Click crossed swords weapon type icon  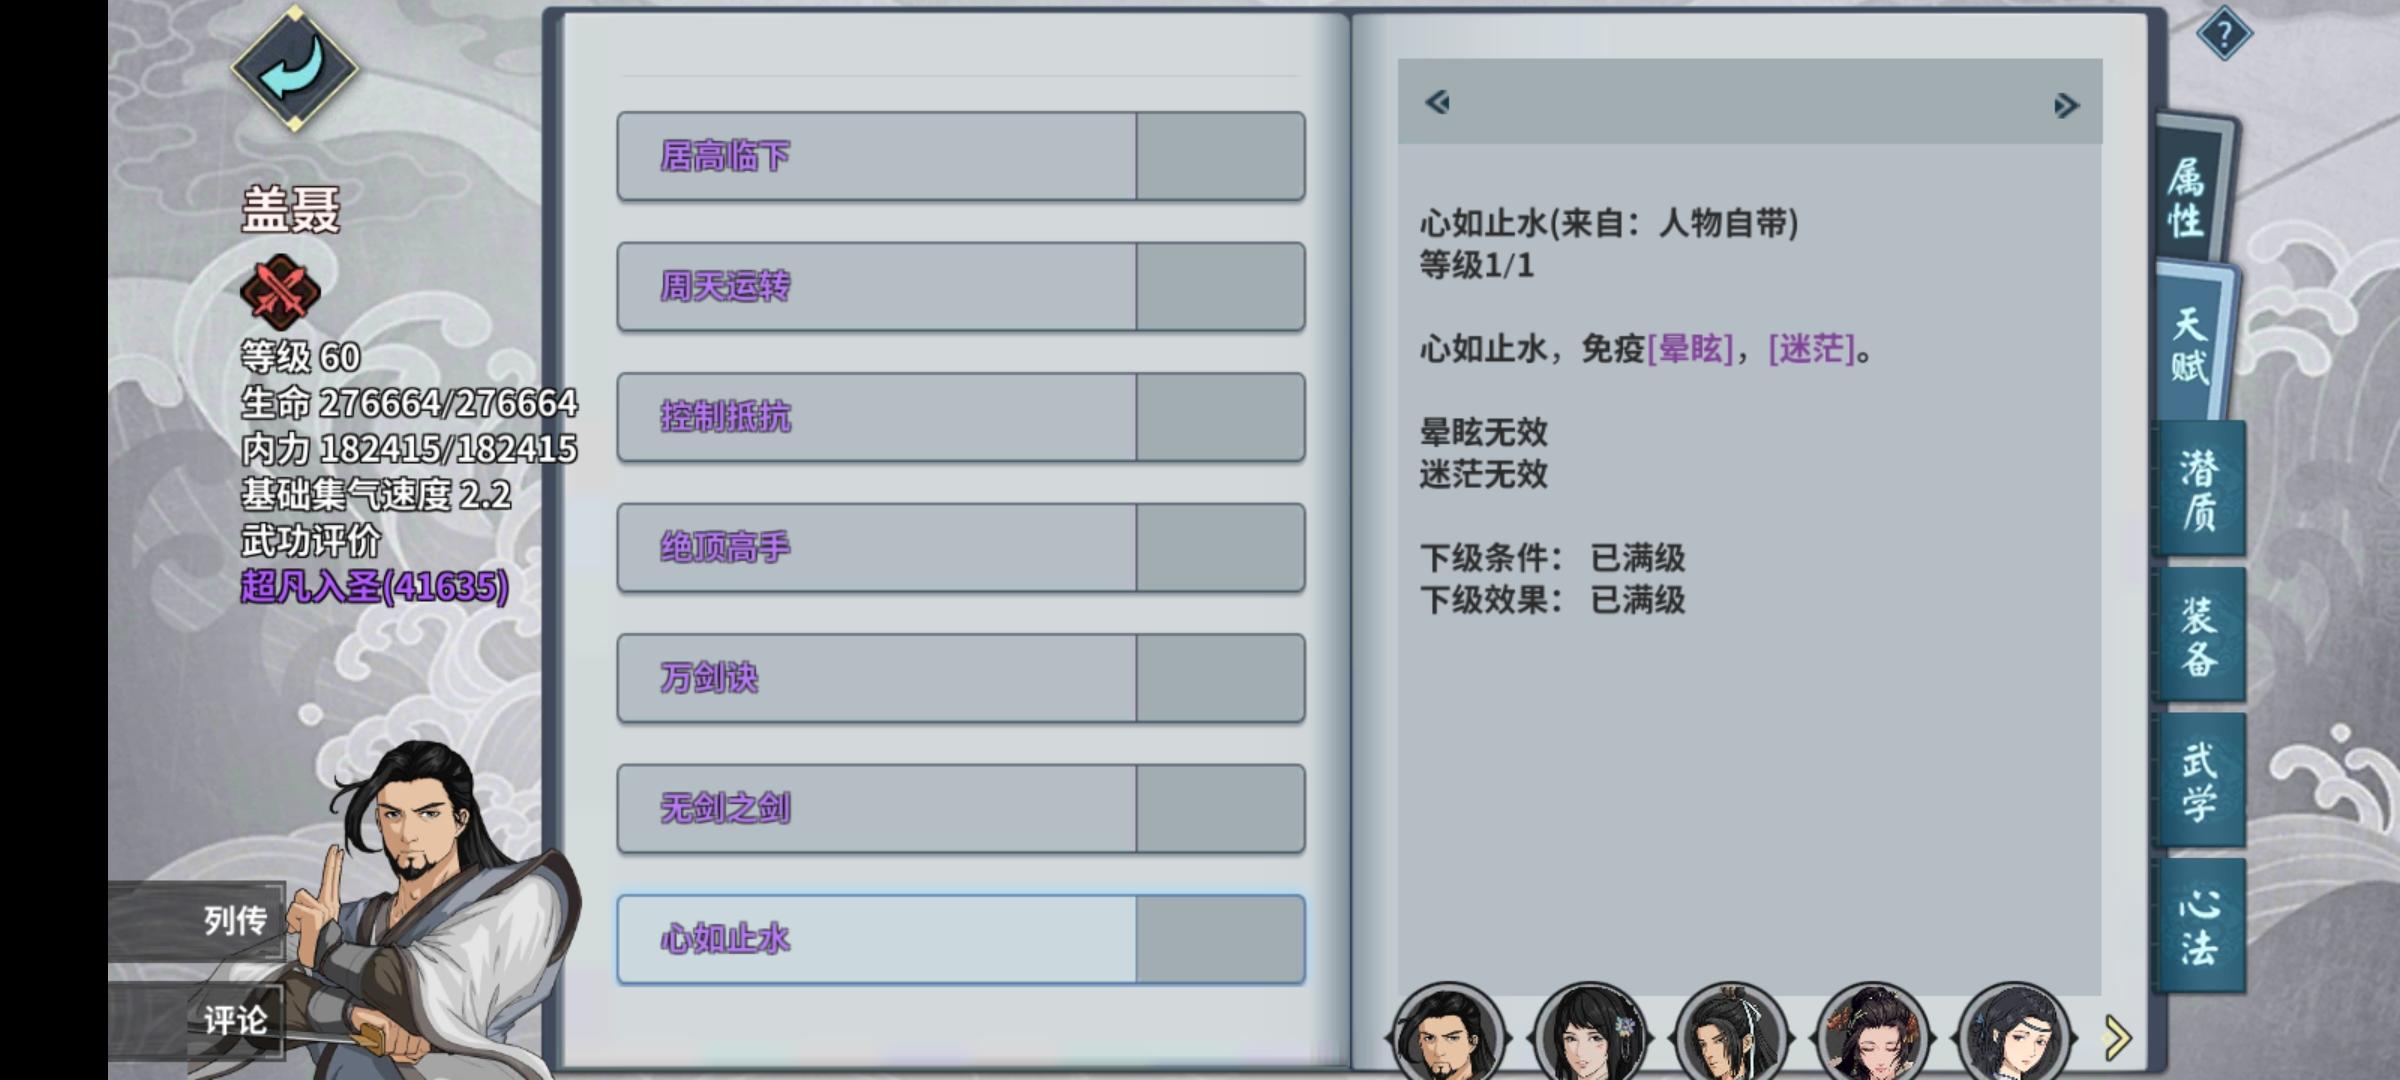pos(280,292)
